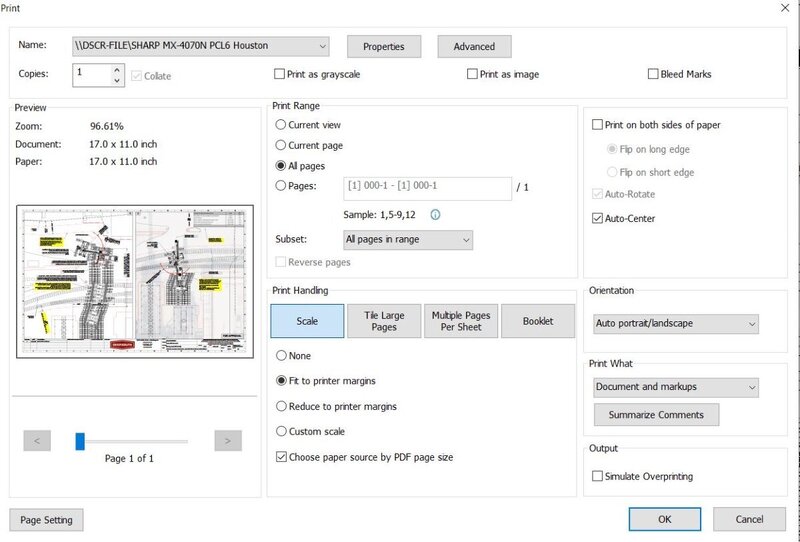The width and height of the screenshot is (800, 542).
Task: Enable Print as grayscale
Action: (x=280, y=74)
